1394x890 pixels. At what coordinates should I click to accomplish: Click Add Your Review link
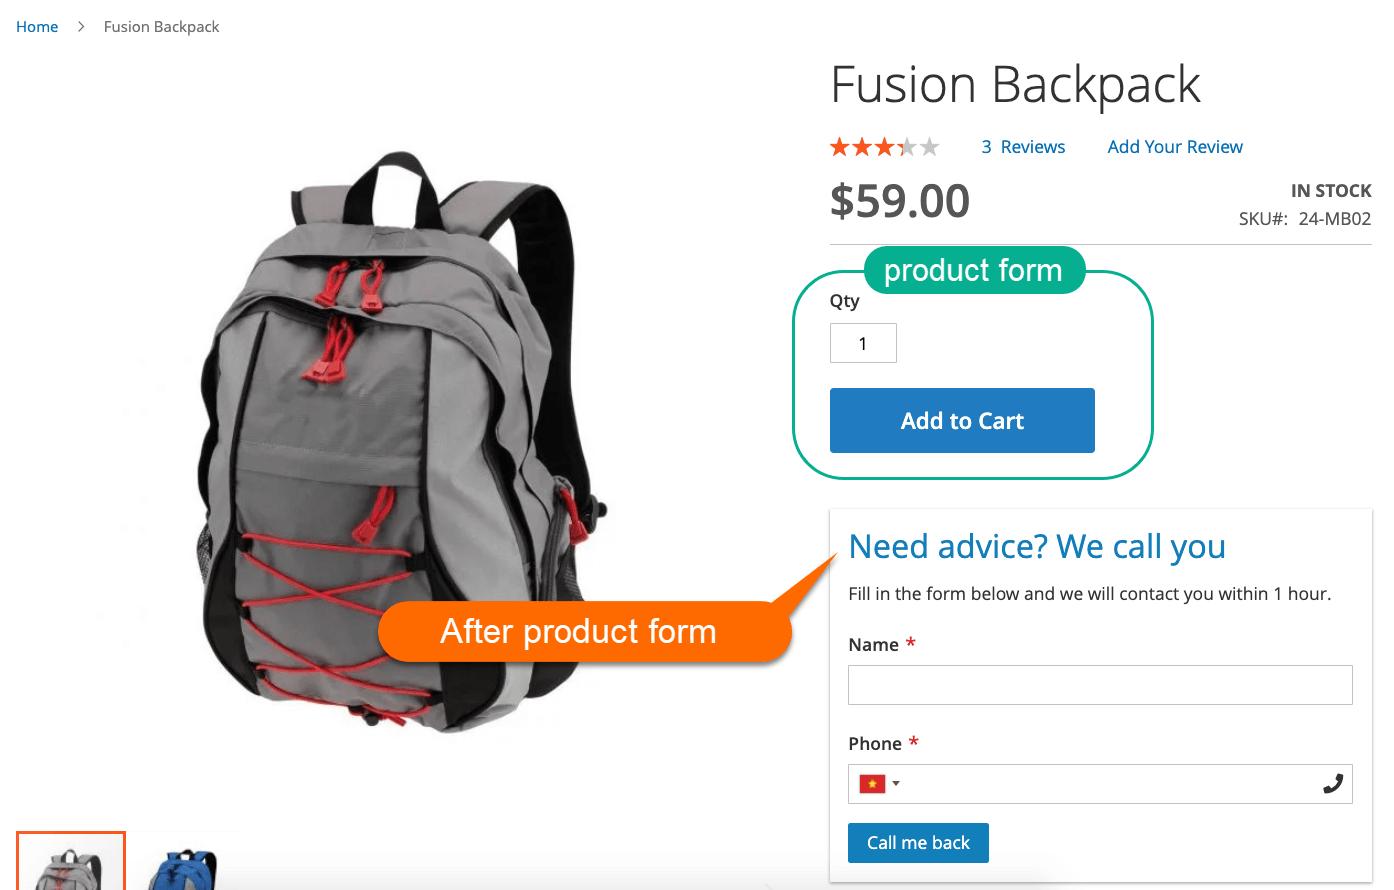(1175, 147)
